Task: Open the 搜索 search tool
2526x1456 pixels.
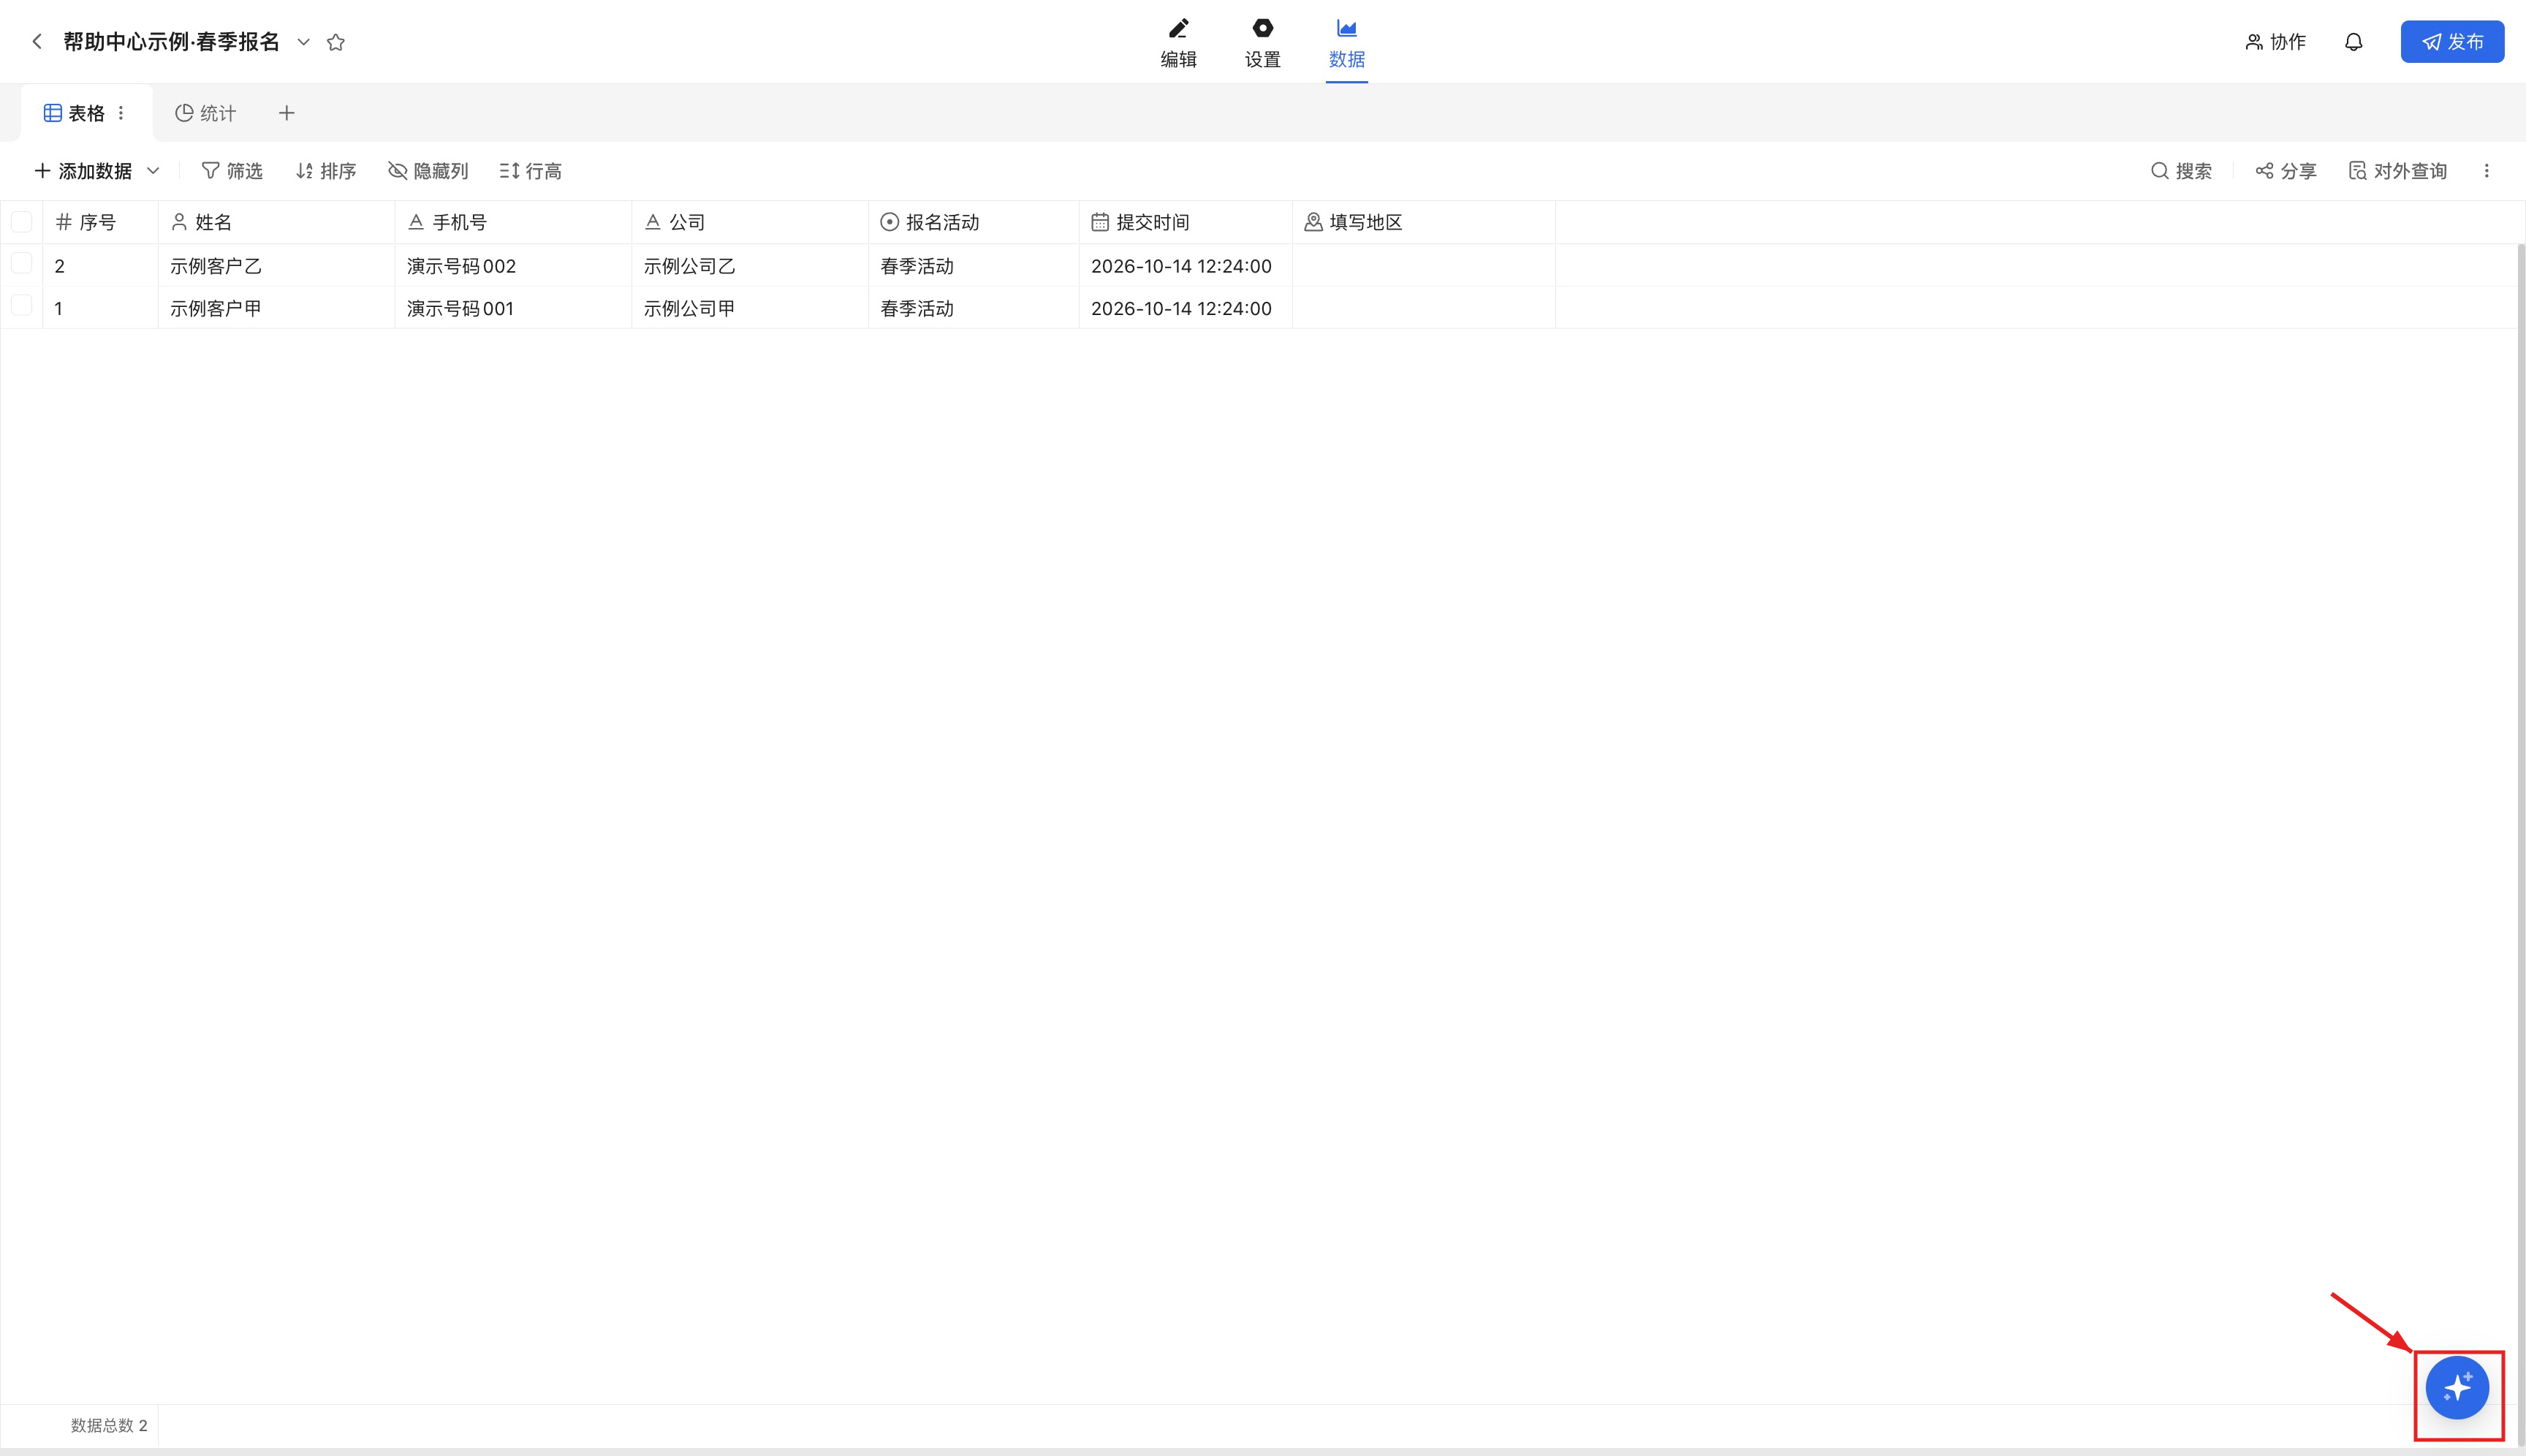Action: [x=2181, y=171]
